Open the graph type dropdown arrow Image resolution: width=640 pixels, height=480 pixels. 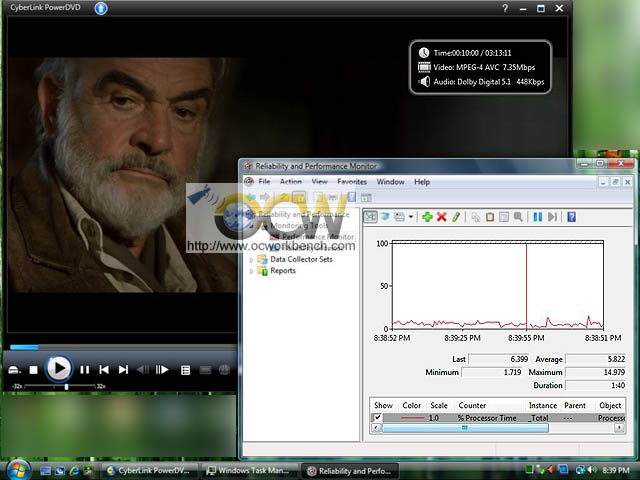(x=411, y=217)
